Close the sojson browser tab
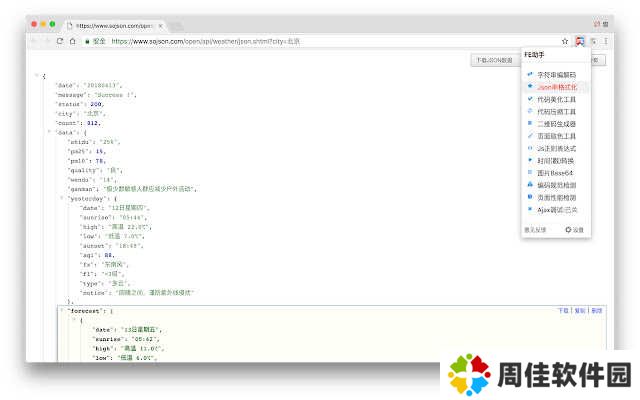The width and height of the screenshot is (640, 400). 160,24
